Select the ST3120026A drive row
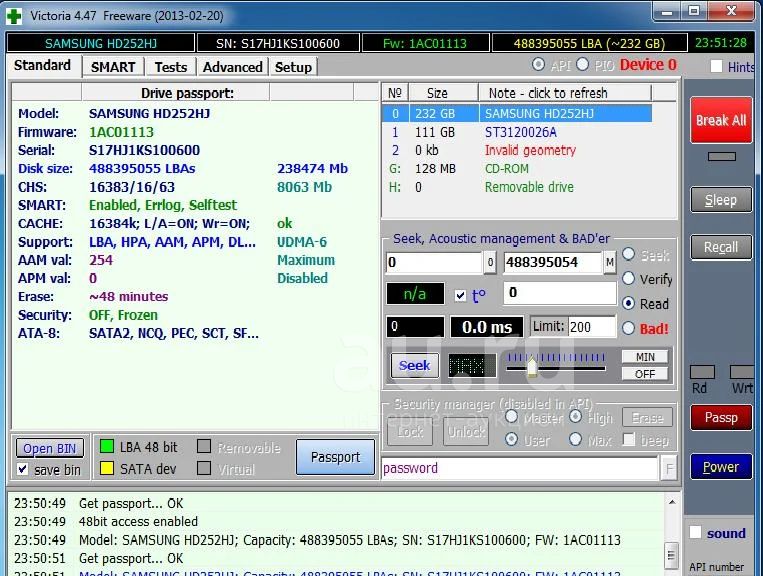763x576 pixels. coord(517,132)
